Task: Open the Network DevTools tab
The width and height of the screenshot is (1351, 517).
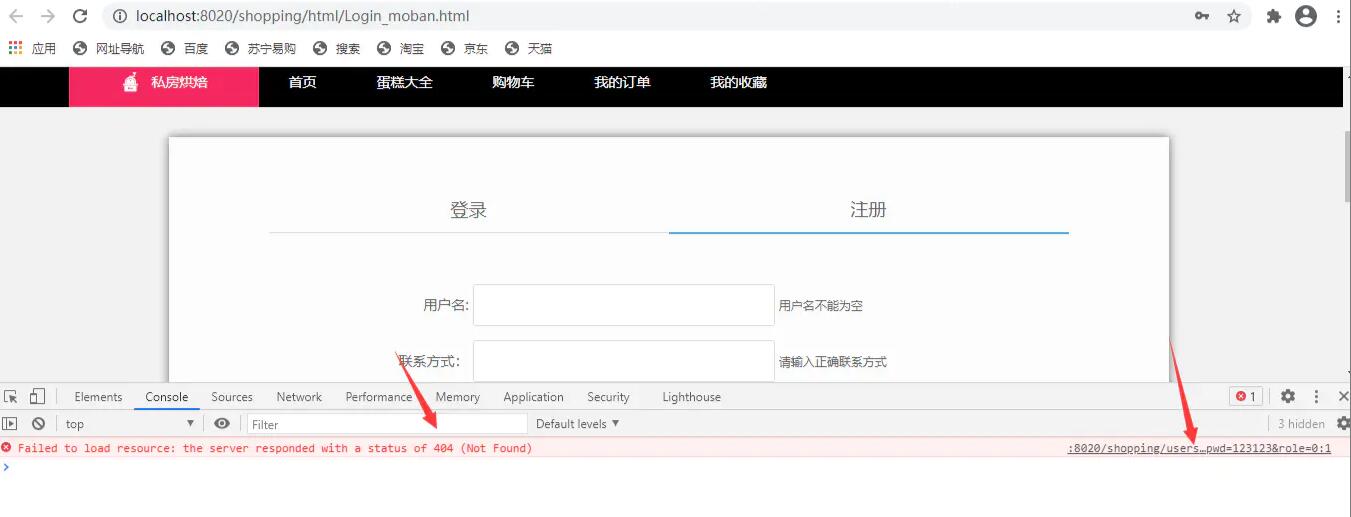Action: [299, 397]
